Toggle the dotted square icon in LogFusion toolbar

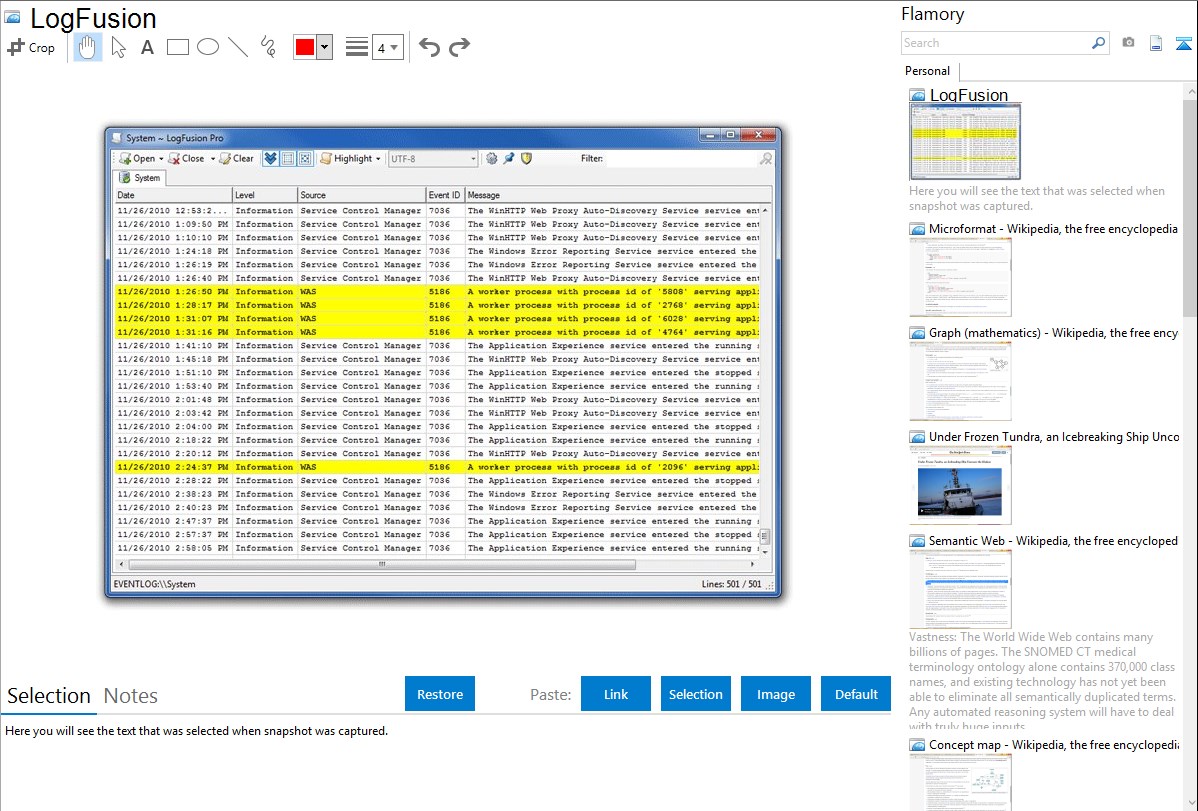point(305,158)
